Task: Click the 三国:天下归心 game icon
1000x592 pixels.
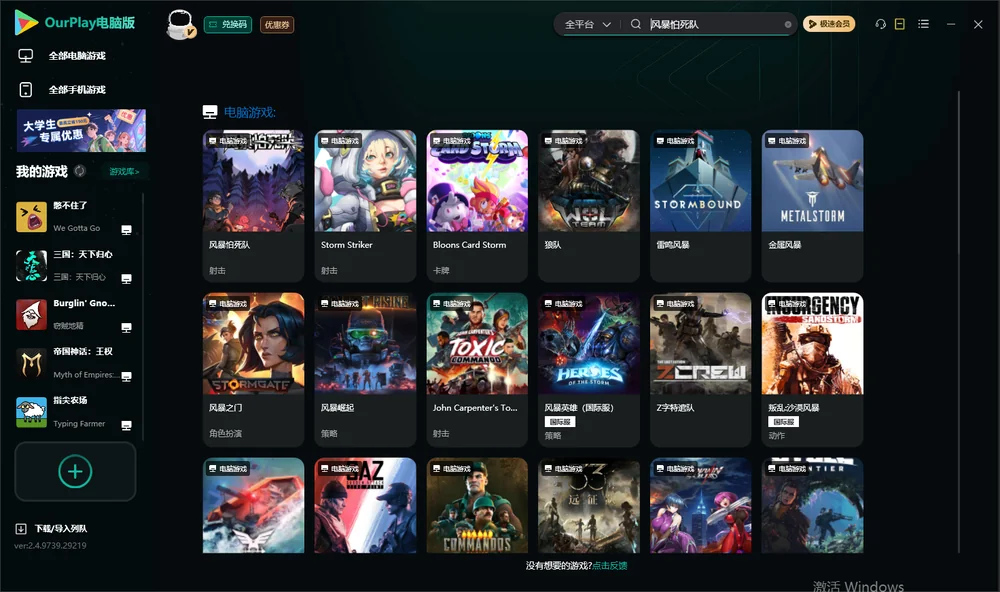Action: click(31, 265)
